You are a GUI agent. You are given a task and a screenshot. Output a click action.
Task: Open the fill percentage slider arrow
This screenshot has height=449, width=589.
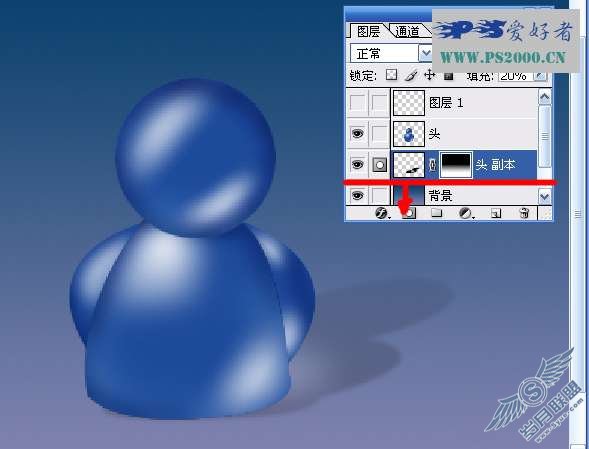point(540,76)
